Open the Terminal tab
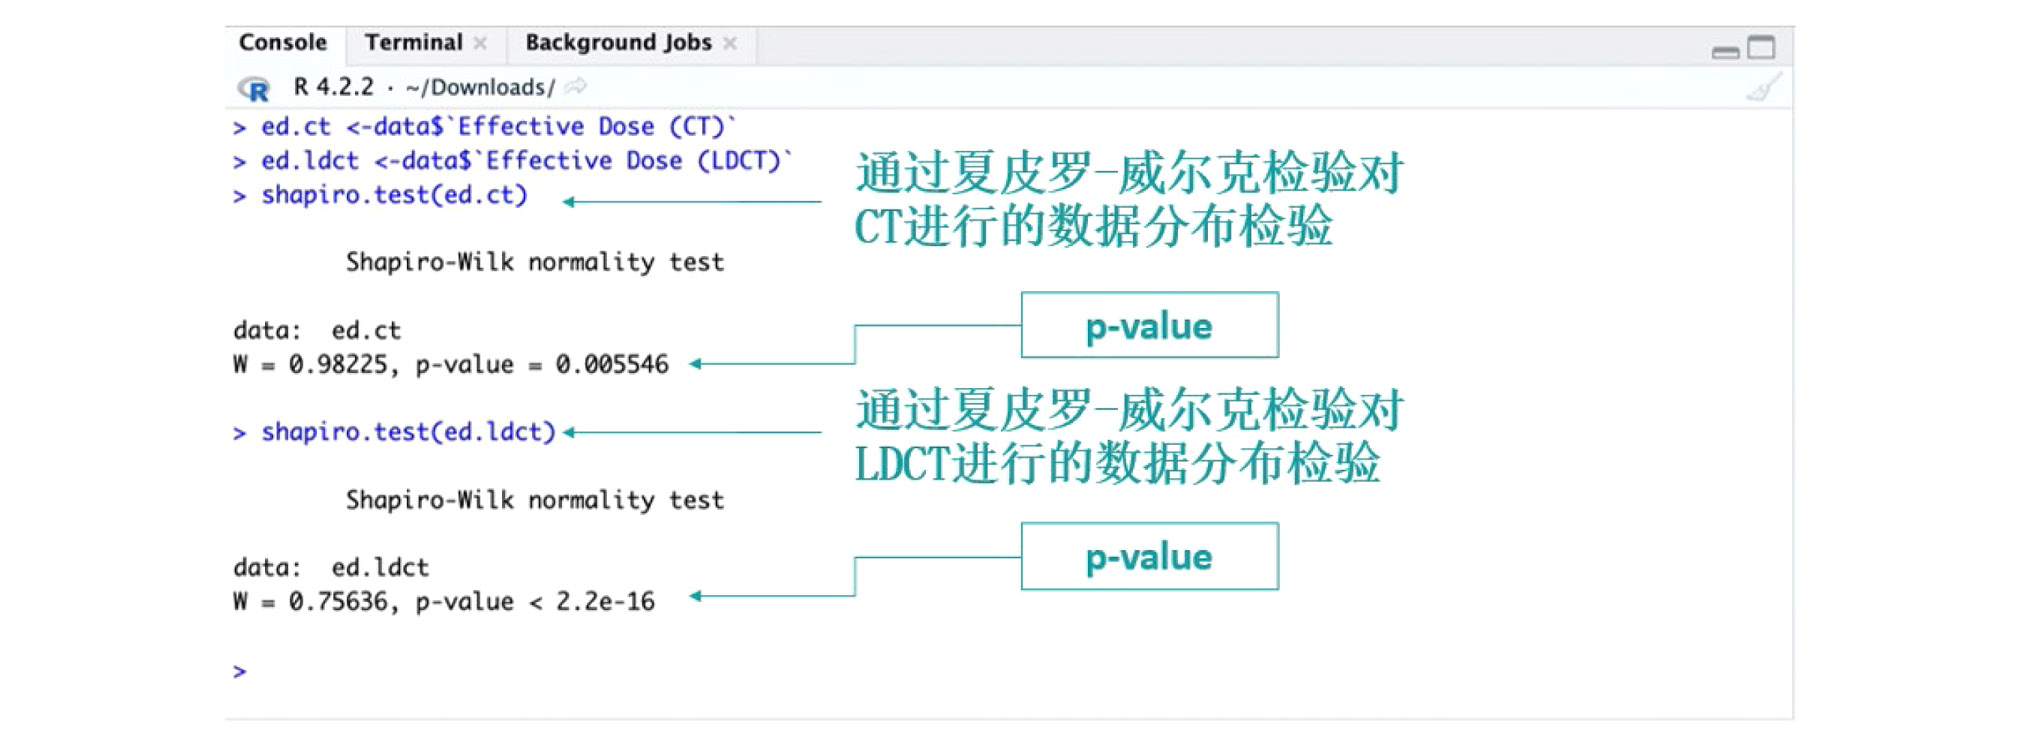The height and width of the screenshot is (745, 2020). (412, 43)
